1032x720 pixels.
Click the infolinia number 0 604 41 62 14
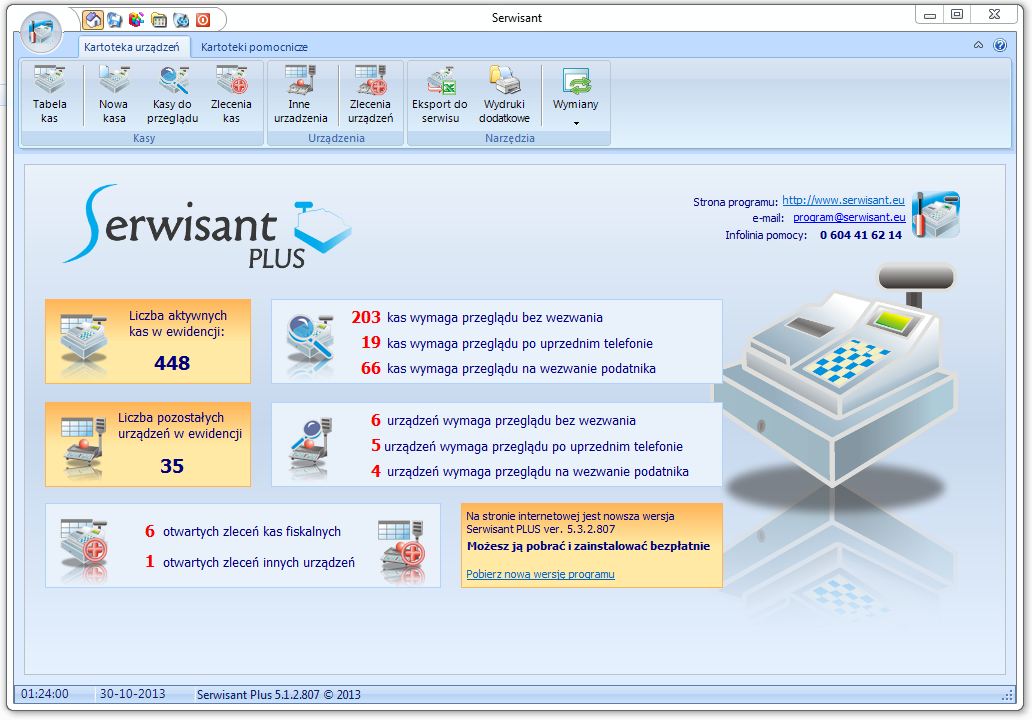(x=861, y=235)
